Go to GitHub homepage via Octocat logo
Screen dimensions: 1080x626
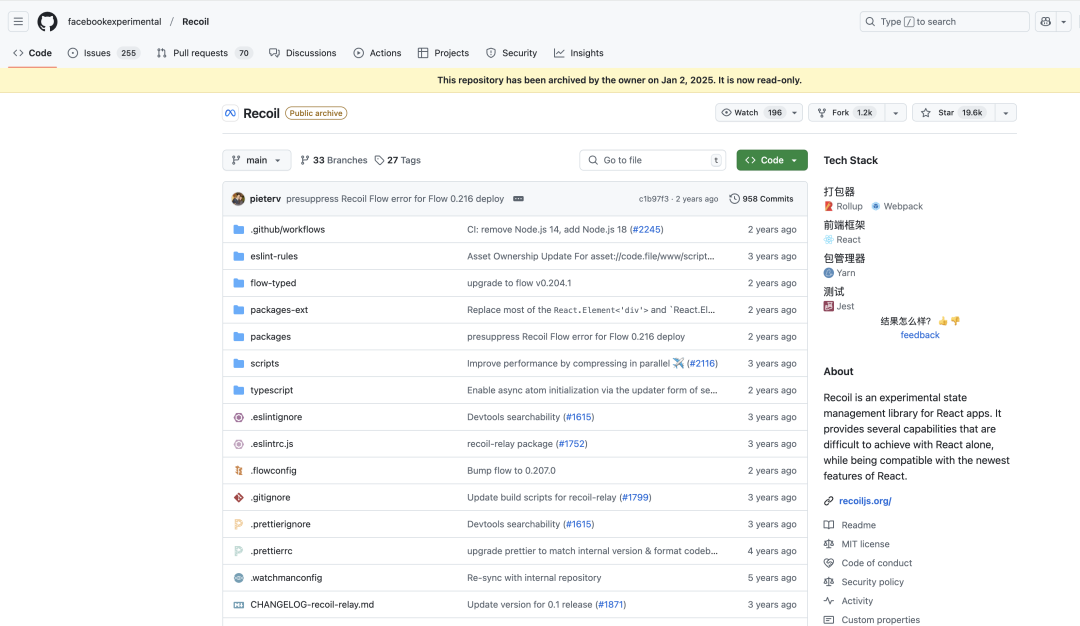[48, 21]
